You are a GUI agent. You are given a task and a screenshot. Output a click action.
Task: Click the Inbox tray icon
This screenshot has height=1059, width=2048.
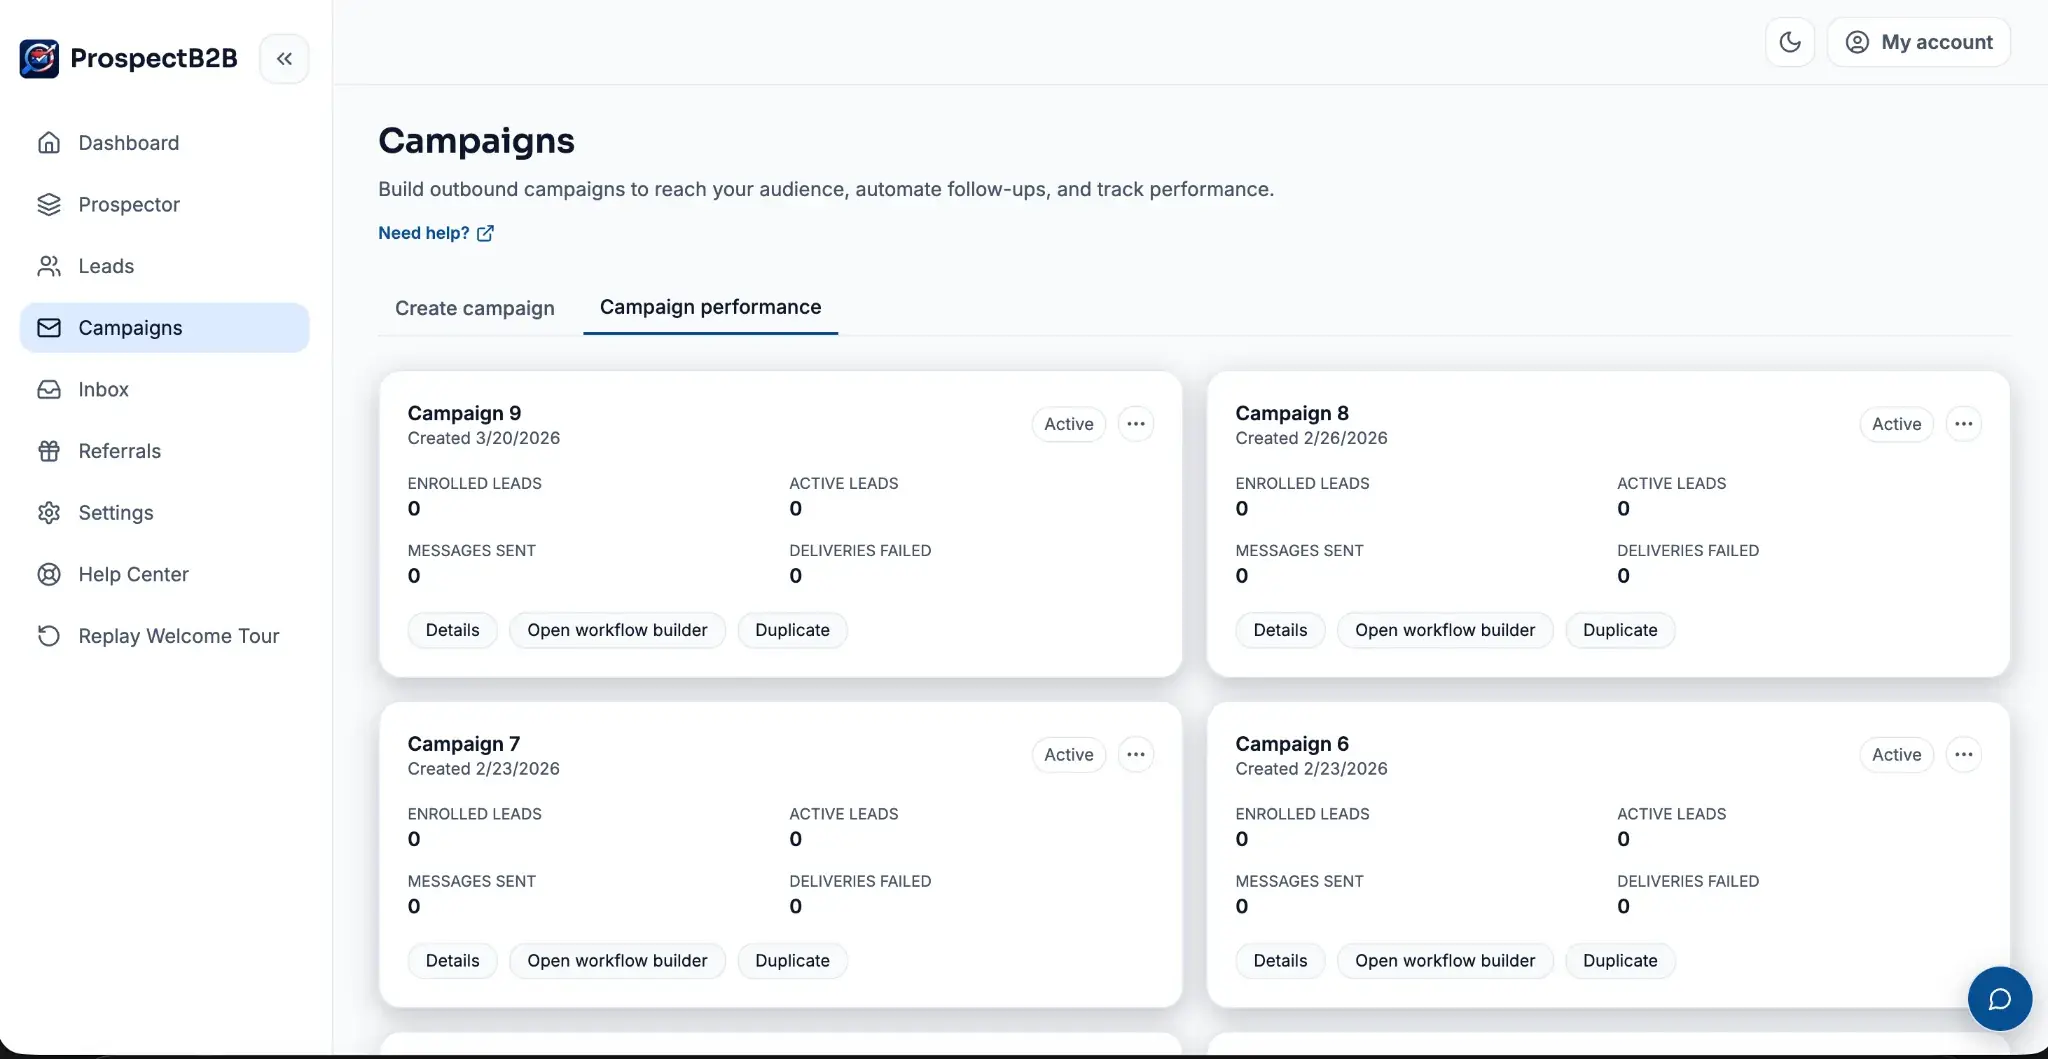point(49,390)
